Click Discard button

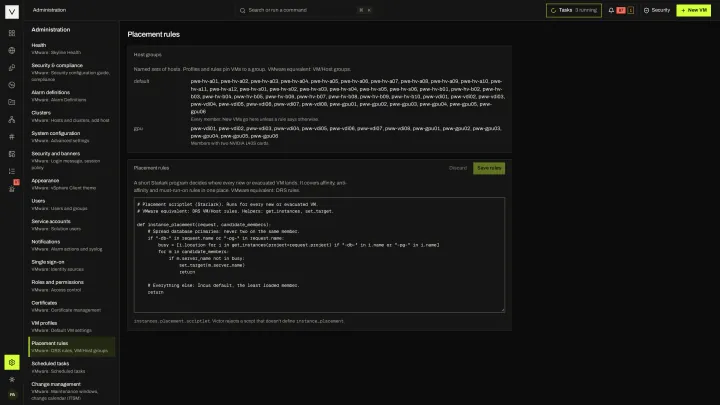click(457, 168)
